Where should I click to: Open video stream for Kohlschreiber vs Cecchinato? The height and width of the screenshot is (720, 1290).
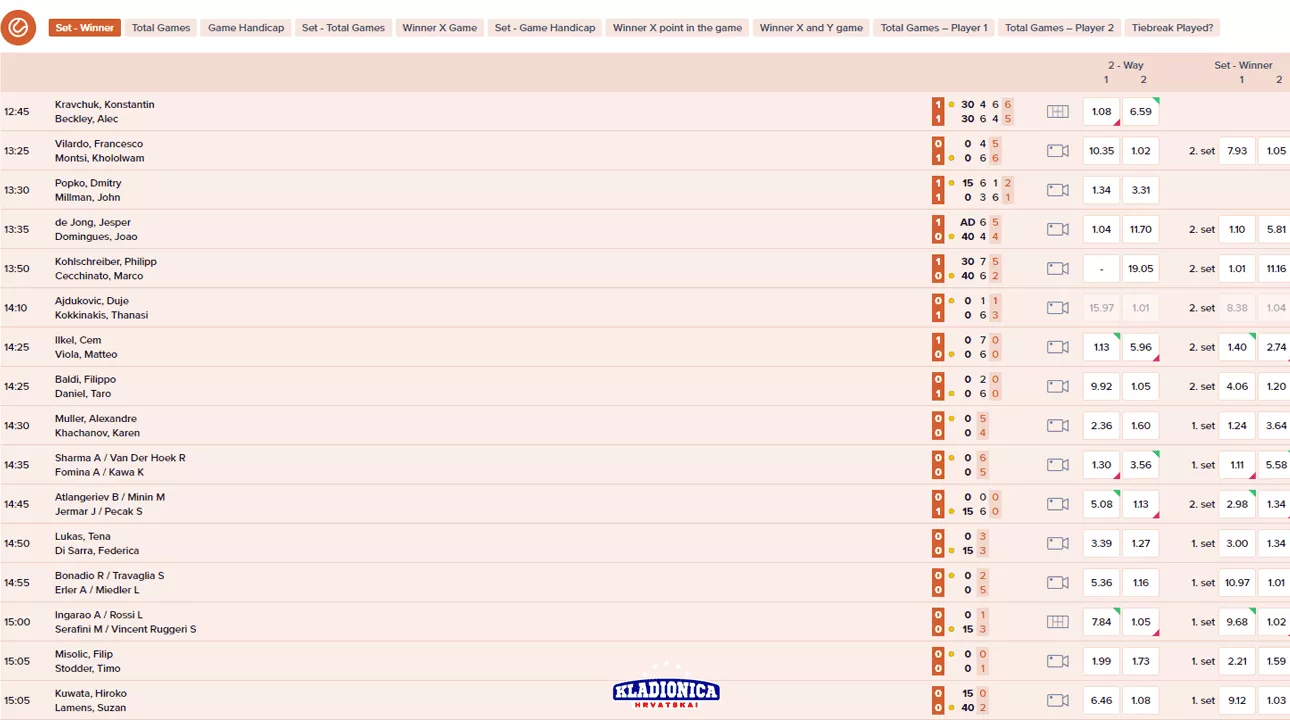1057,269
